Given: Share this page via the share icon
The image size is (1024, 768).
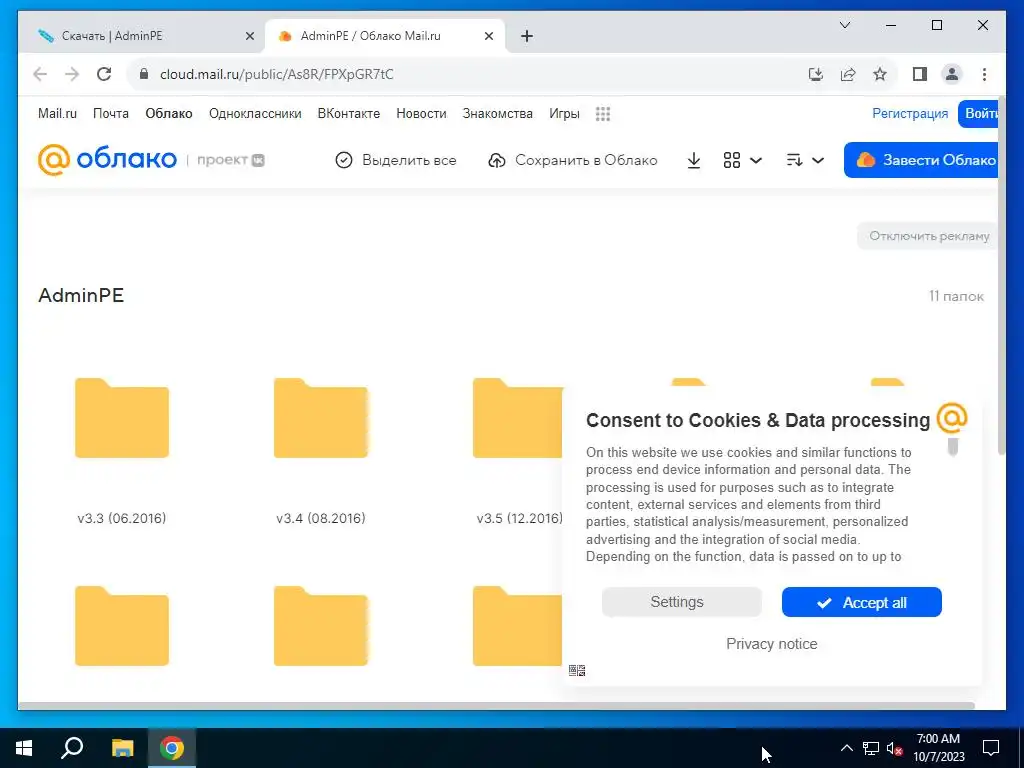Looking at the screenshot, I should (848, 74).
